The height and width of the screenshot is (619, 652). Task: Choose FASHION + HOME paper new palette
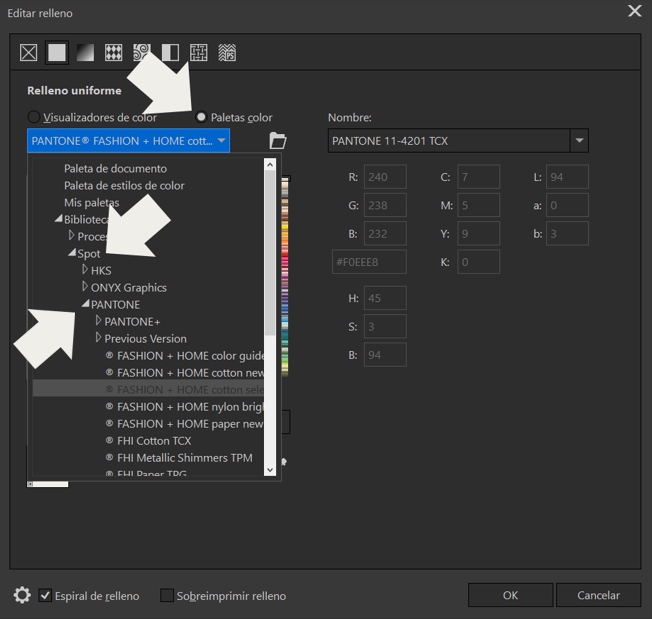[x=148, y=424]
